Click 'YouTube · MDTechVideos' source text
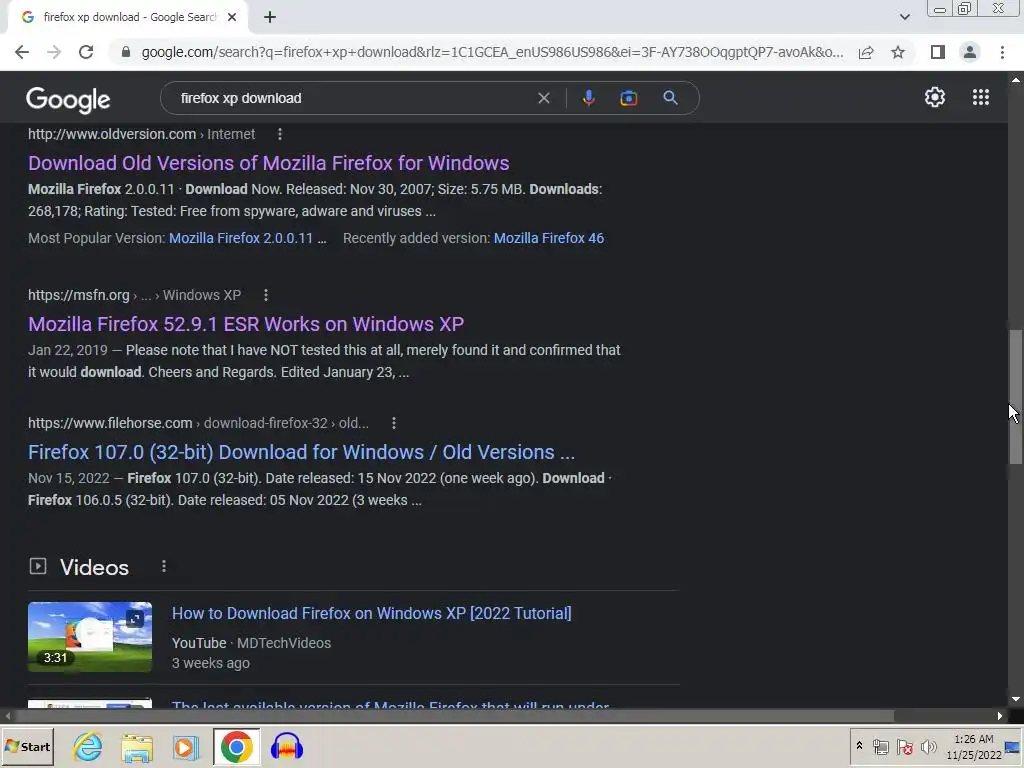 click(x=251, y=643)
